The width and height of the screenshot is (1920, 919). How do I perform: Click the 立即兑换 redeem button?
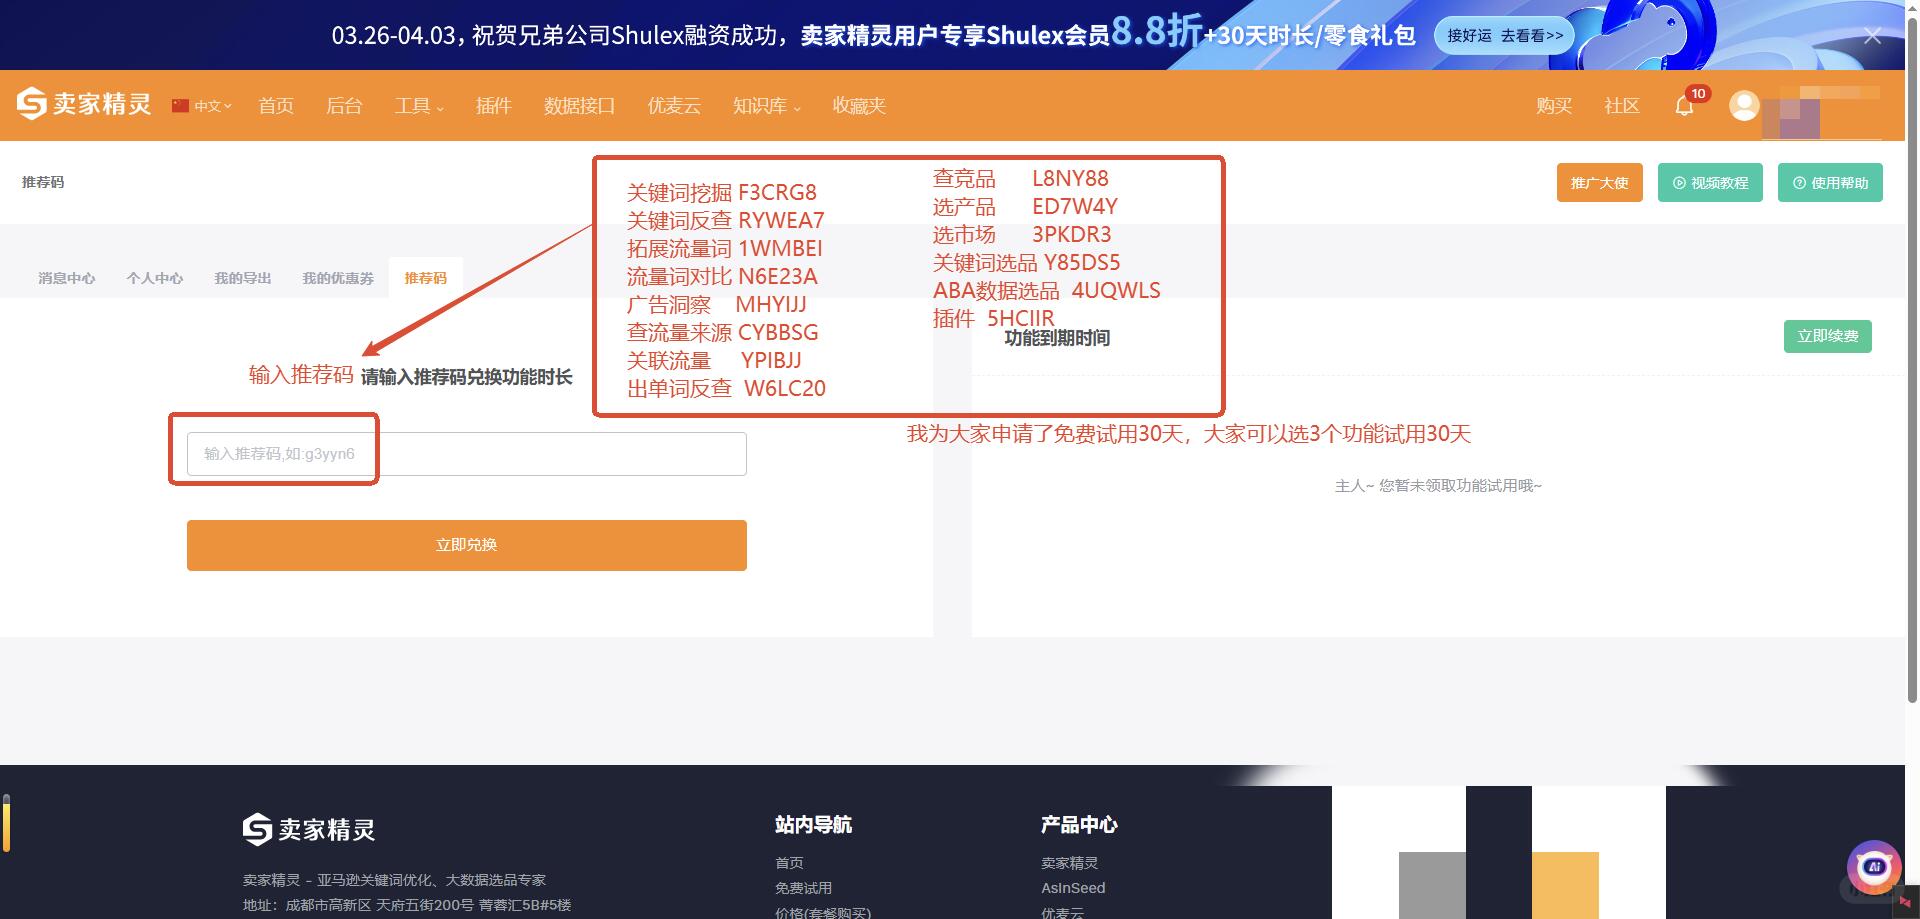pyautogui.click(x=467, y=545)
